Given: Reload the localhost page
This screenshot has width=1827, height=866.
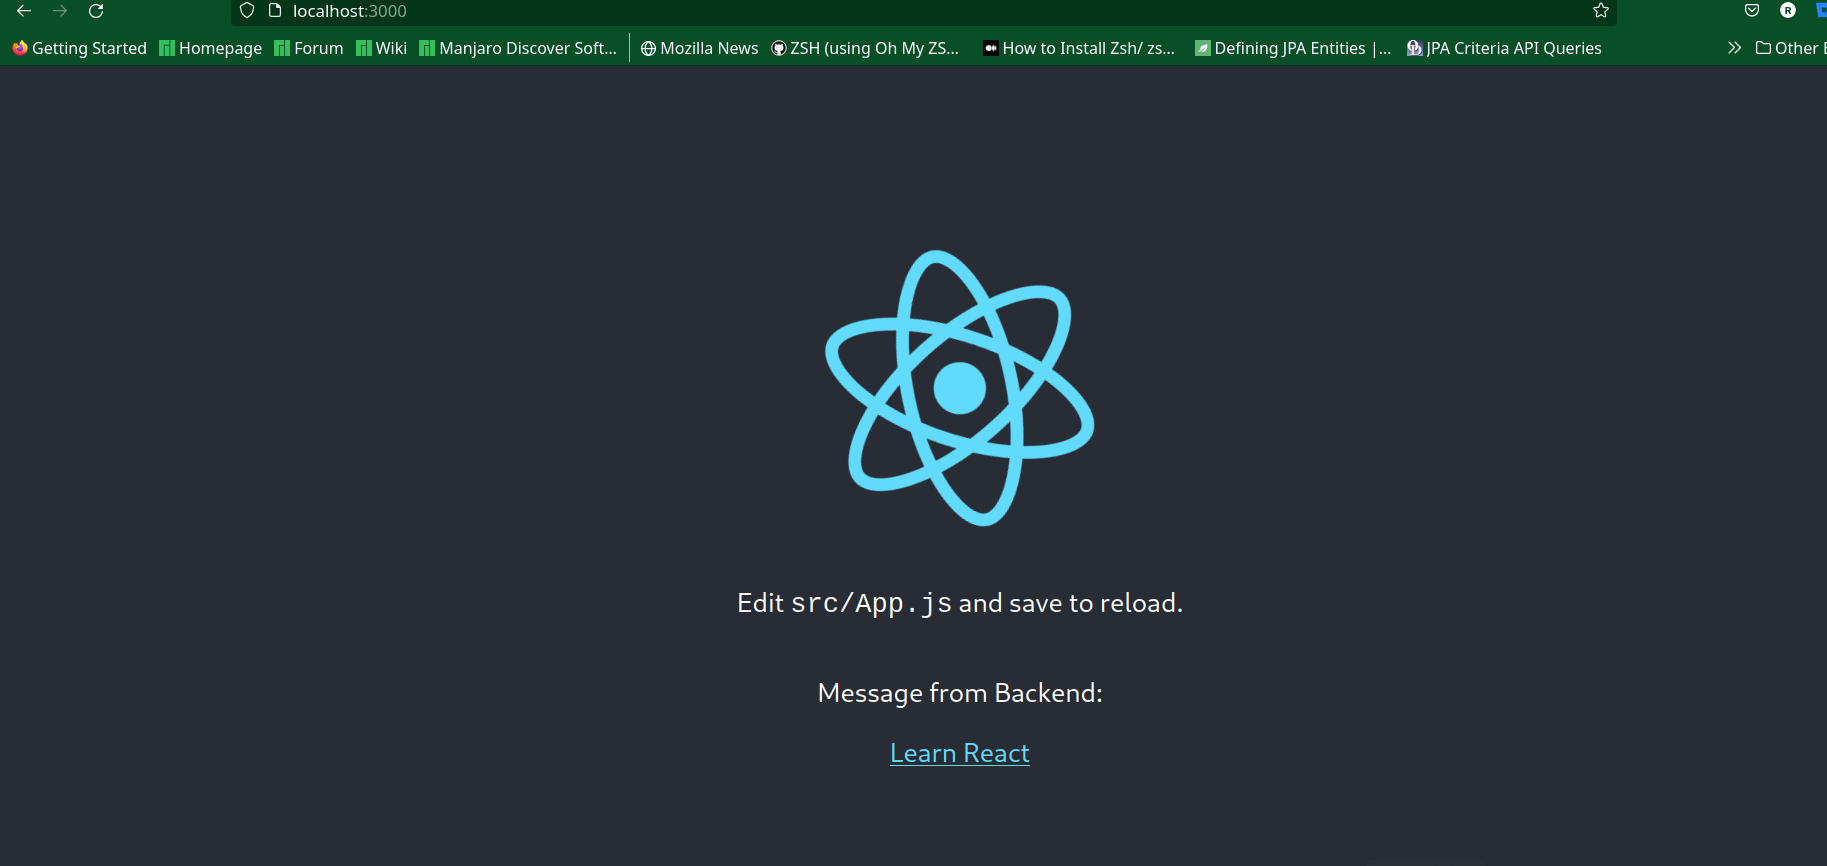Looking at the screenshot, I should pos(96,11).
